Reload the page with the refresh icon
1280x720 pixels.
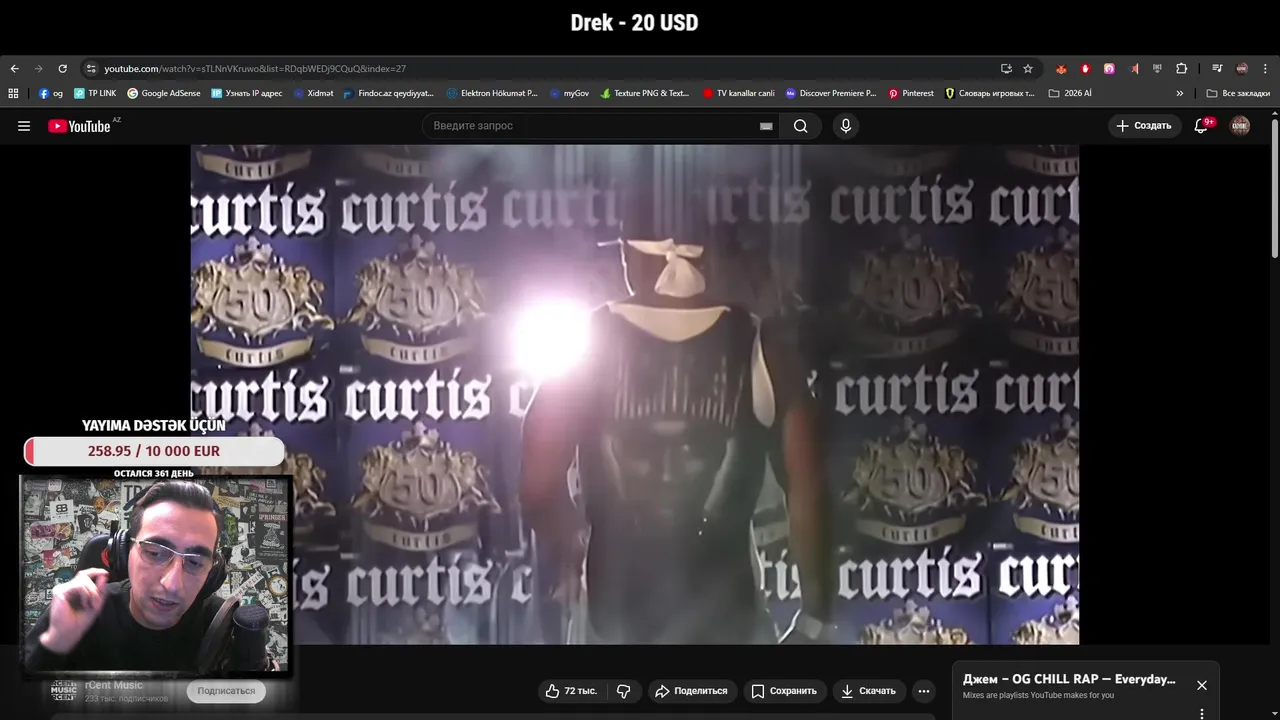(62, 69)
